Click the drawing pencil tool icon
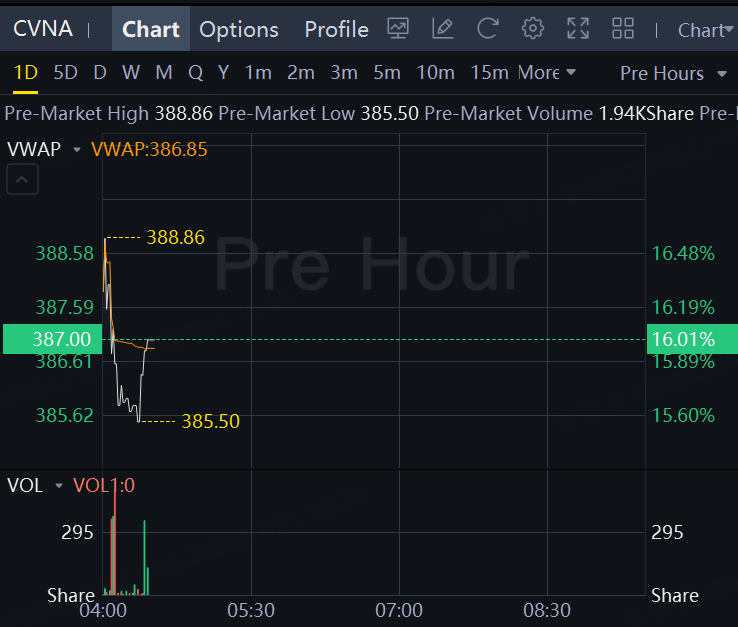The width and height of the screenshot is (738, 627). [443, 29]
